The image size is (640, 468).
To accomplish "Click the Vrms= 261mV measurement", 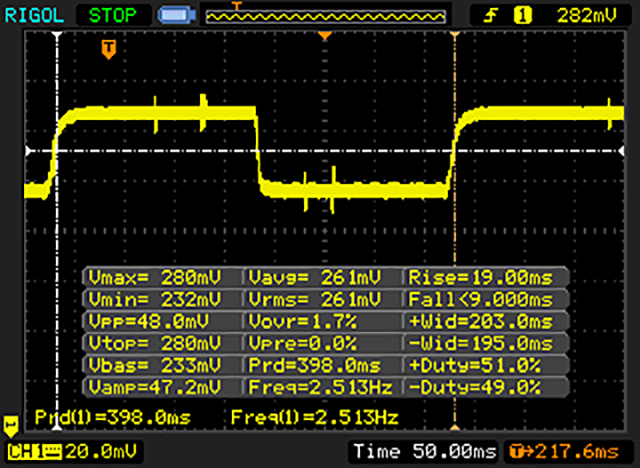I will pyautogui.click(x=315, y=299).
